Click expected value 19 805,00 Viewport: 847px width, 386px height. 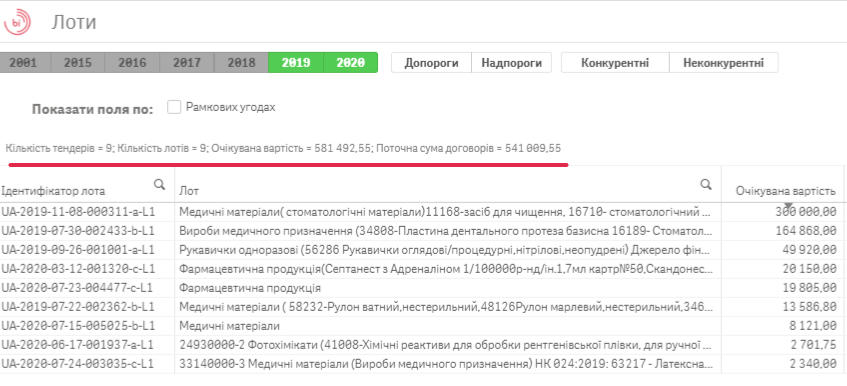coord(809,288)
